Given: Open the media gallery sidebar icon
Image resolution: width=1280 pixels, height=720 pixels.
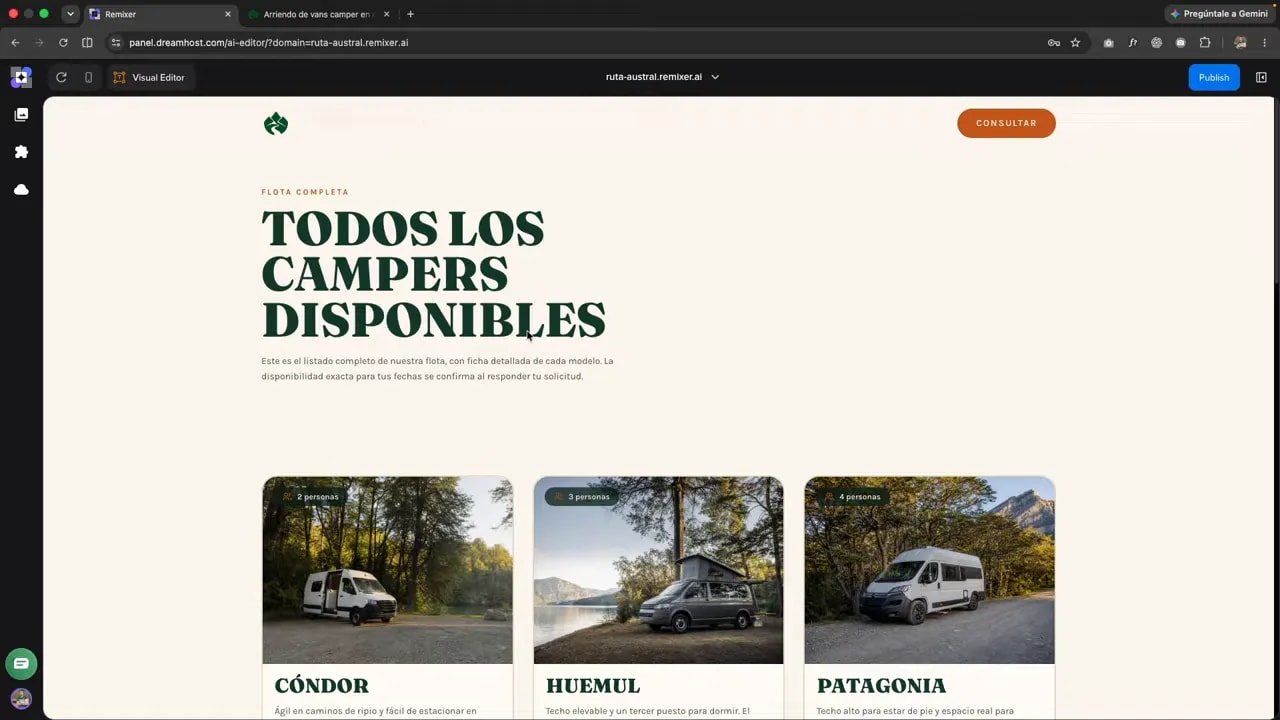Looking at the screenshot, I should tap(21, 115).
